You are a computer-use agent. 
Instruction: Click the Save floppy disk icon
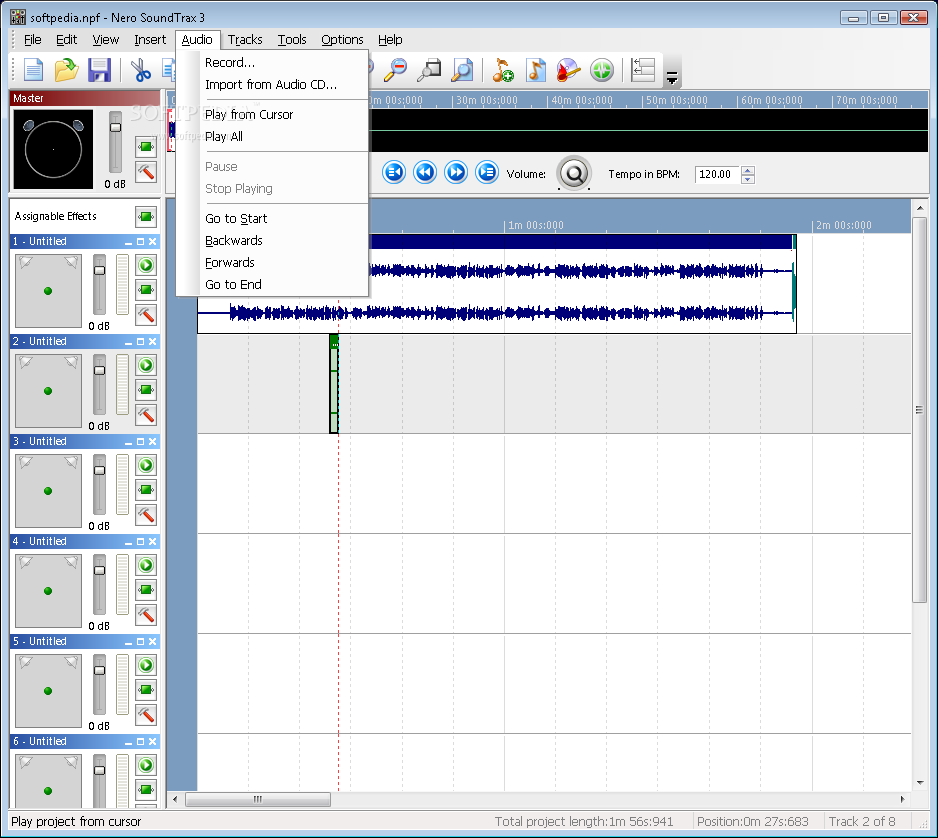coord(99,70)
